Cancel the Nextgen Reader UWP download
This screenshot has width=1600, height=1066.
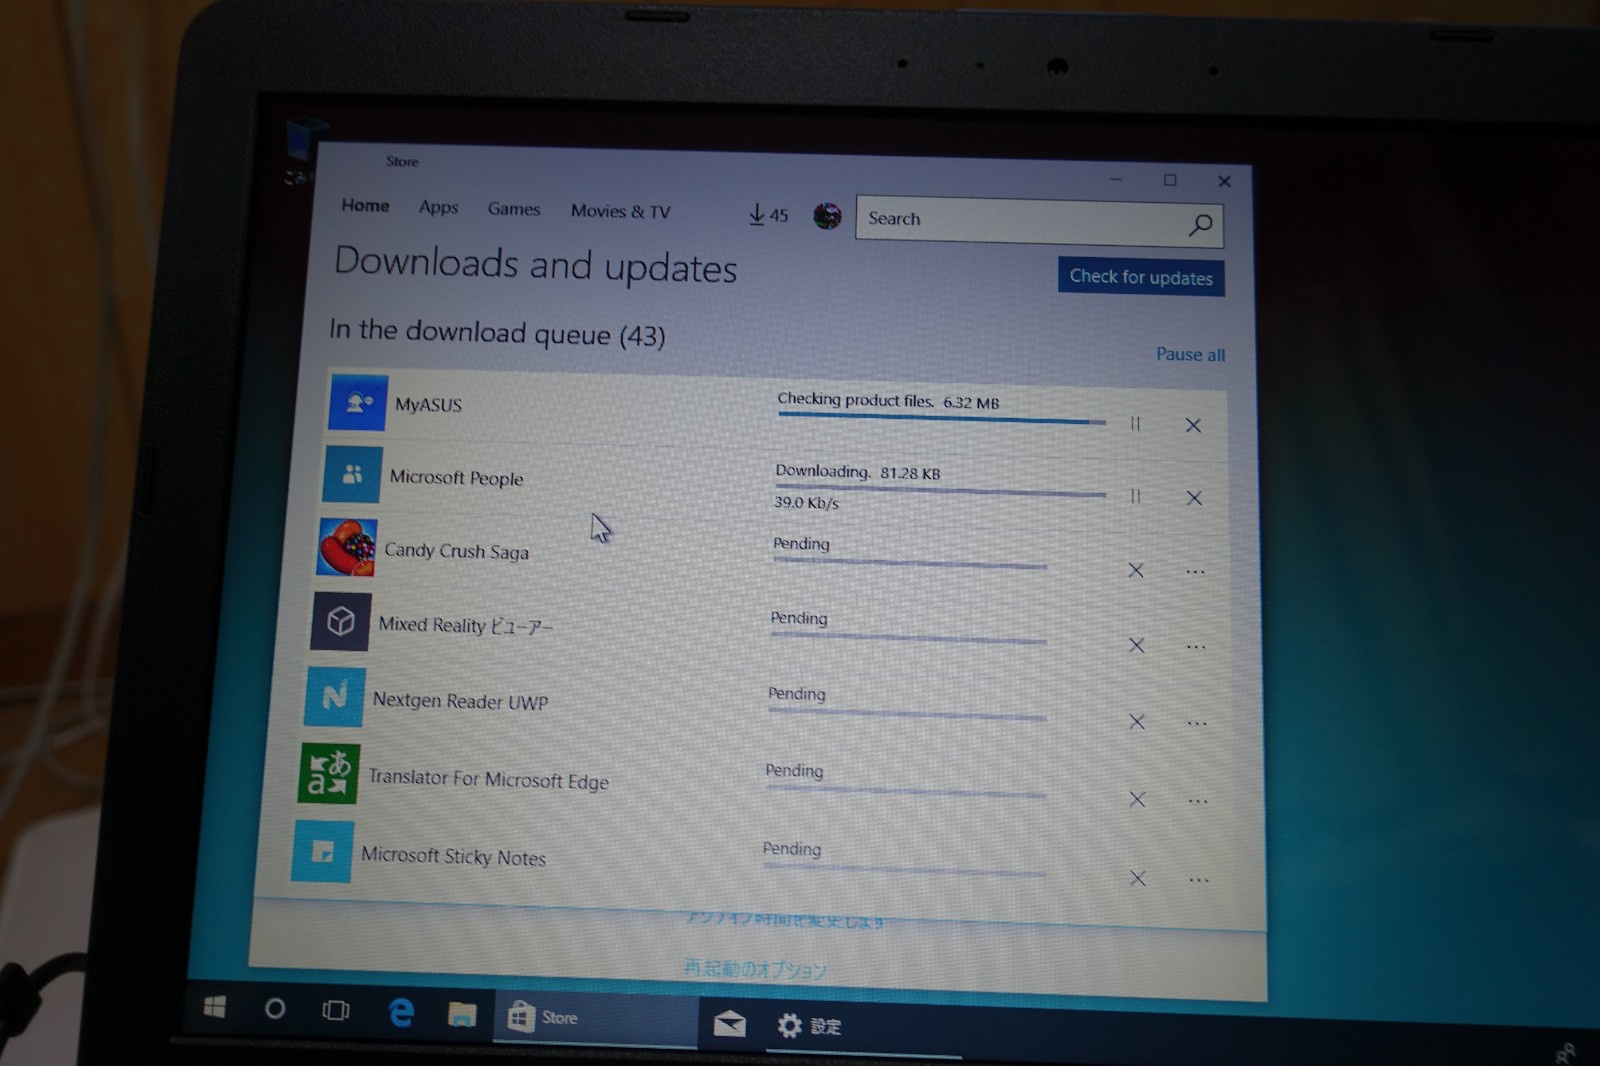tap(1137, 721)
